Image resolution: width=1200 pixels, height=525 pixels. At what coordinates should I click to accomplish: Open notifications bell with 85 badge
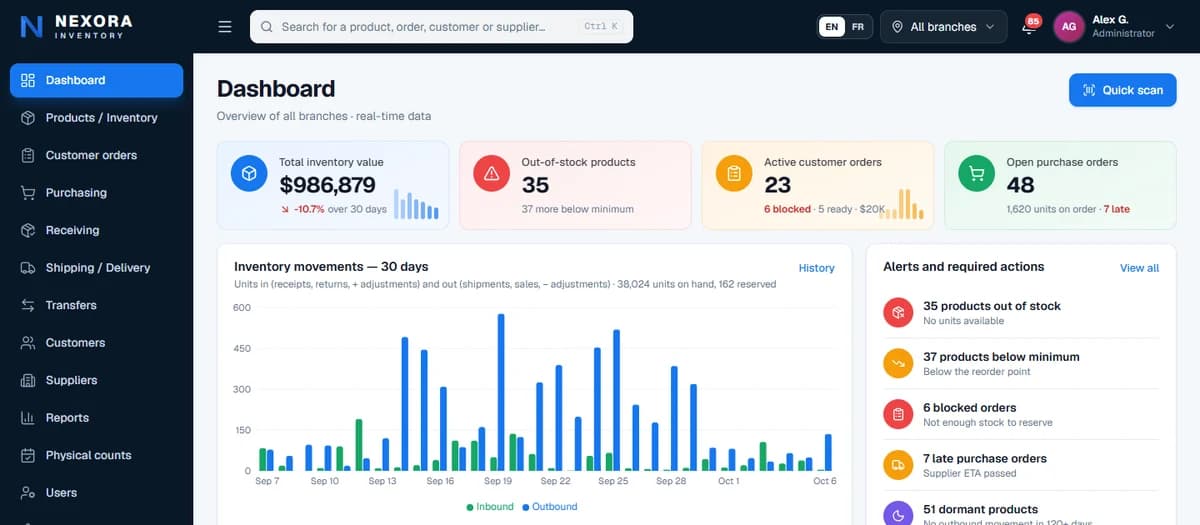tap(1029, 25)
